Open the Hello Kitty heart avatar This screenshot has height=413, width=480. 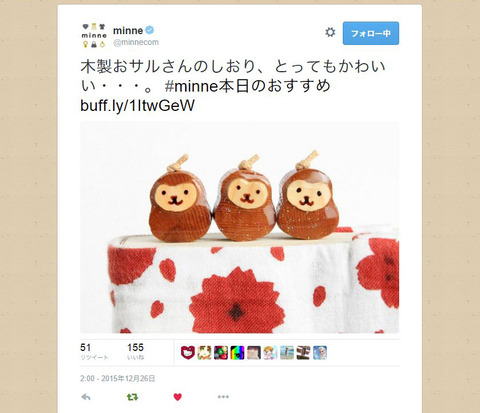coord(188,353)
